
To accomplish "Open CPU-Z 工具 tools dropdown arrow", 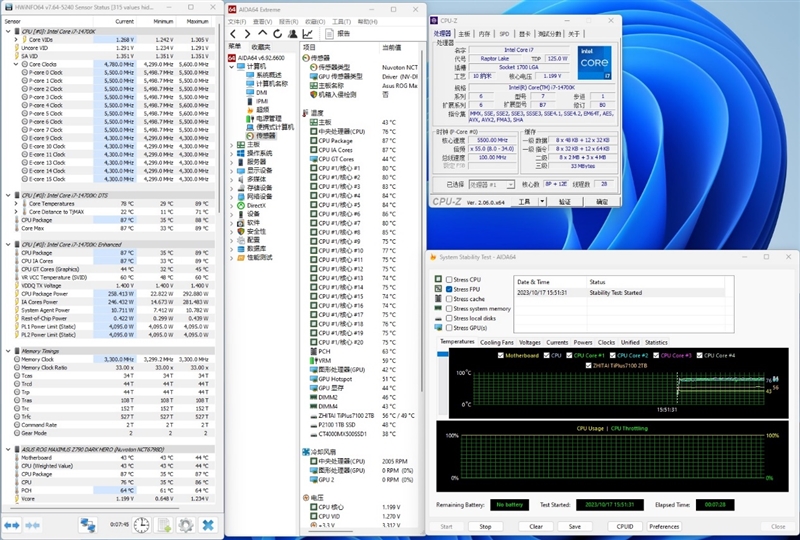I will coord(542,202).
